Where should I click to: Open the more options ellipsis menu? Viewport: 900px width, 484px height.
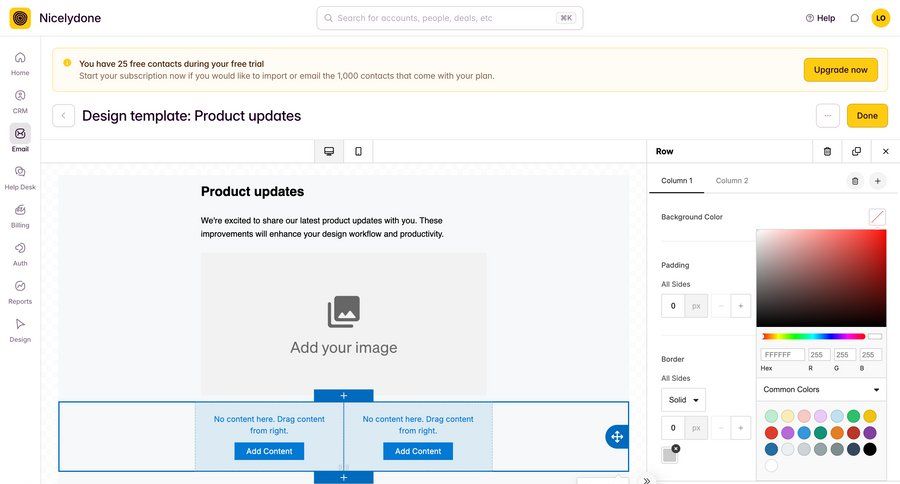(x=827, y=115)
